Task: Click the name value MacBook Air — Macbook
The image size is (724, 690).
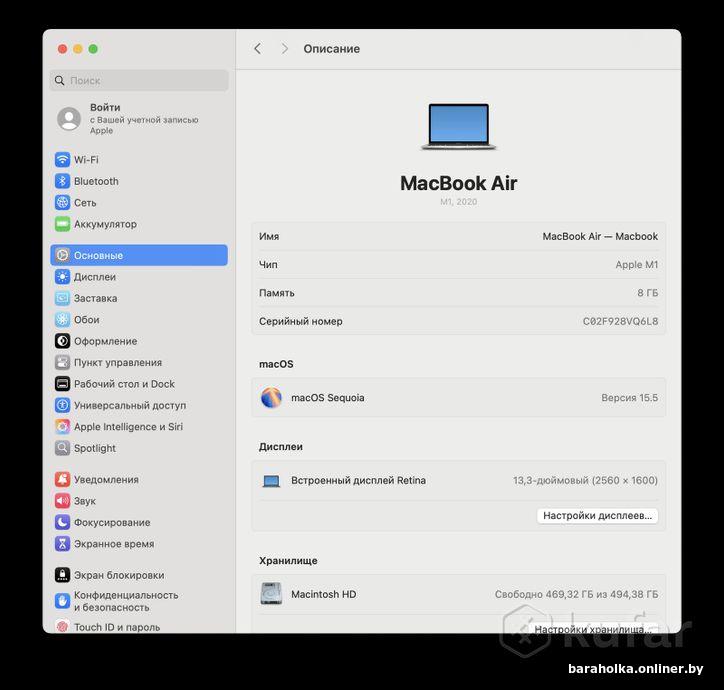Action: click(x=600, y=236)
